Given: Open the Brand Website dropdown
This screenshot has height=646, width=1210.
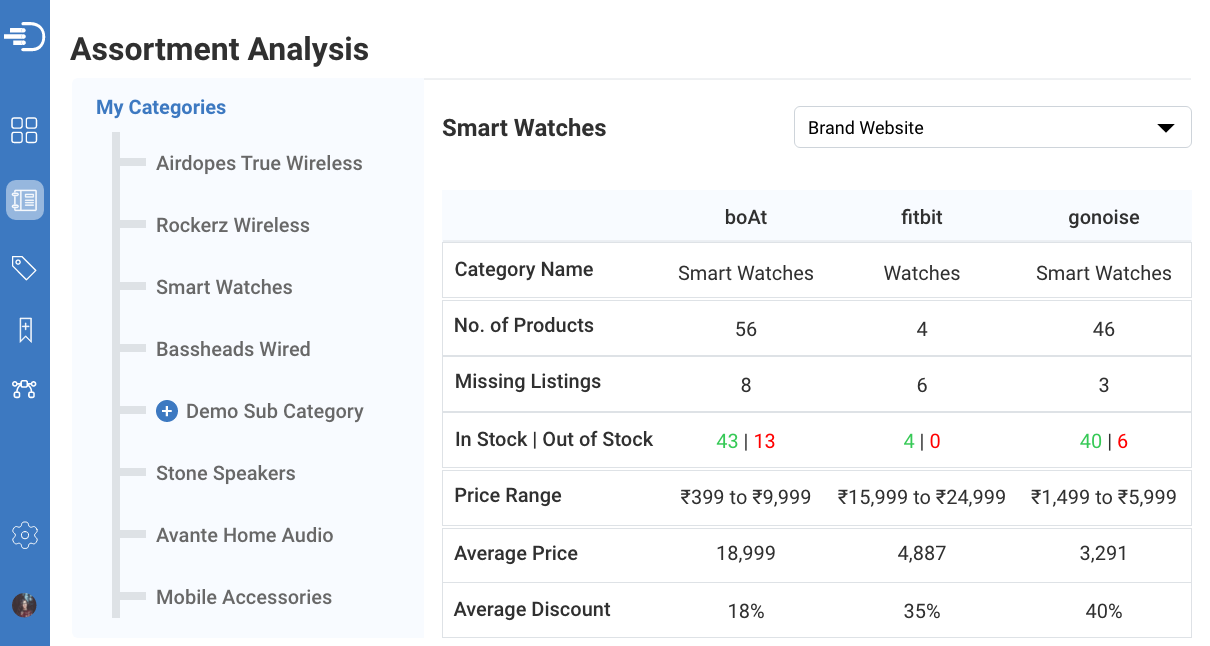Looking at the screenshot, I should (x=992, y=127).
